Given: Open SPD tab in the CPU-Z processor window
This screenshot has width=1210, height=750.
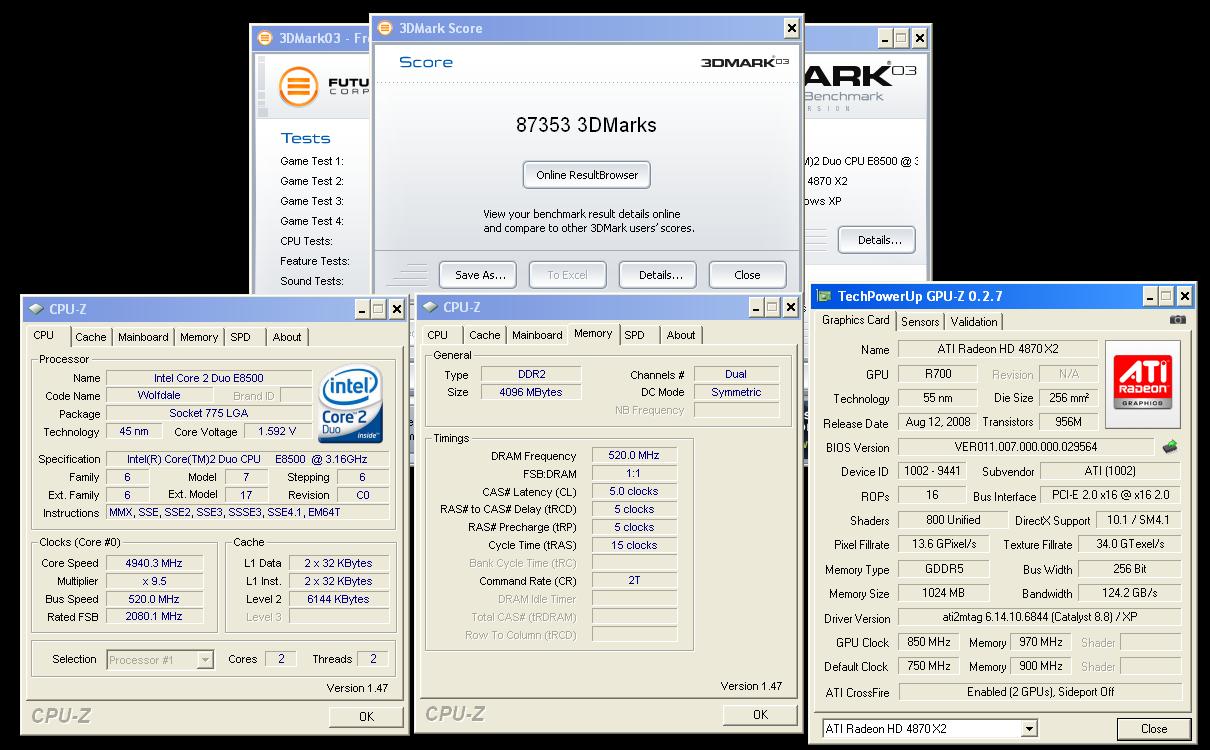Looking at the screenshot, I should (241, 337).
